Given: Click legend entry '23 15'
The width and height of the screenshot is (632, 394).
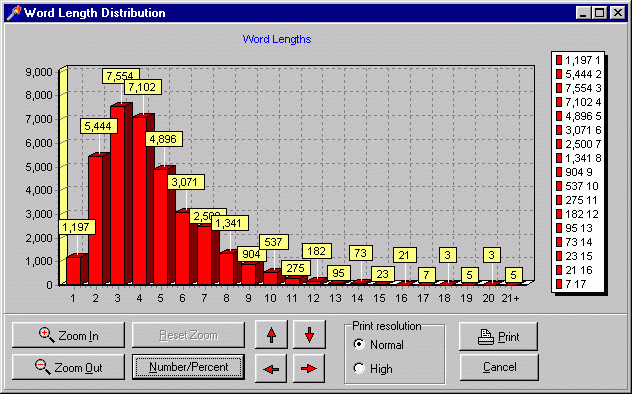Looking at the screenshot, I should 574,256.
